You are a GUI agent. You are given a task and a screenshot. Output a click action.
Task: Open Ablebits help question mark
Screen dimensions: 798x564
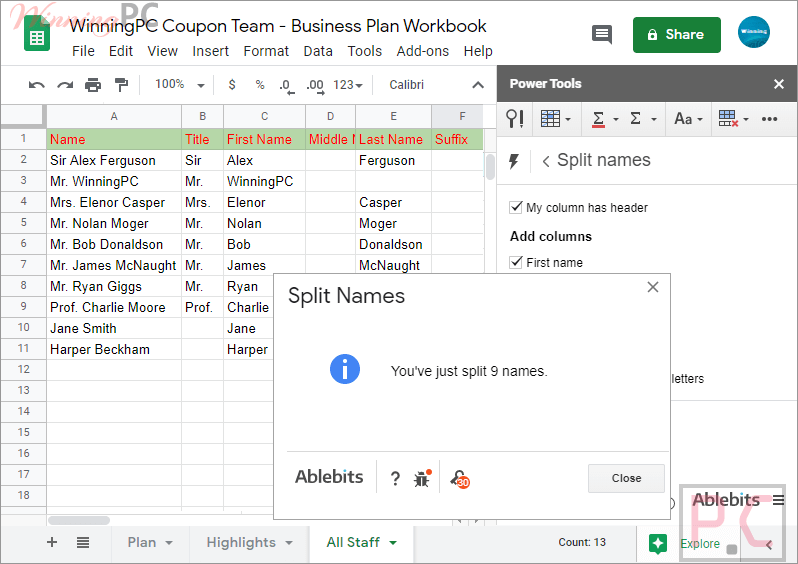[395, 478]
